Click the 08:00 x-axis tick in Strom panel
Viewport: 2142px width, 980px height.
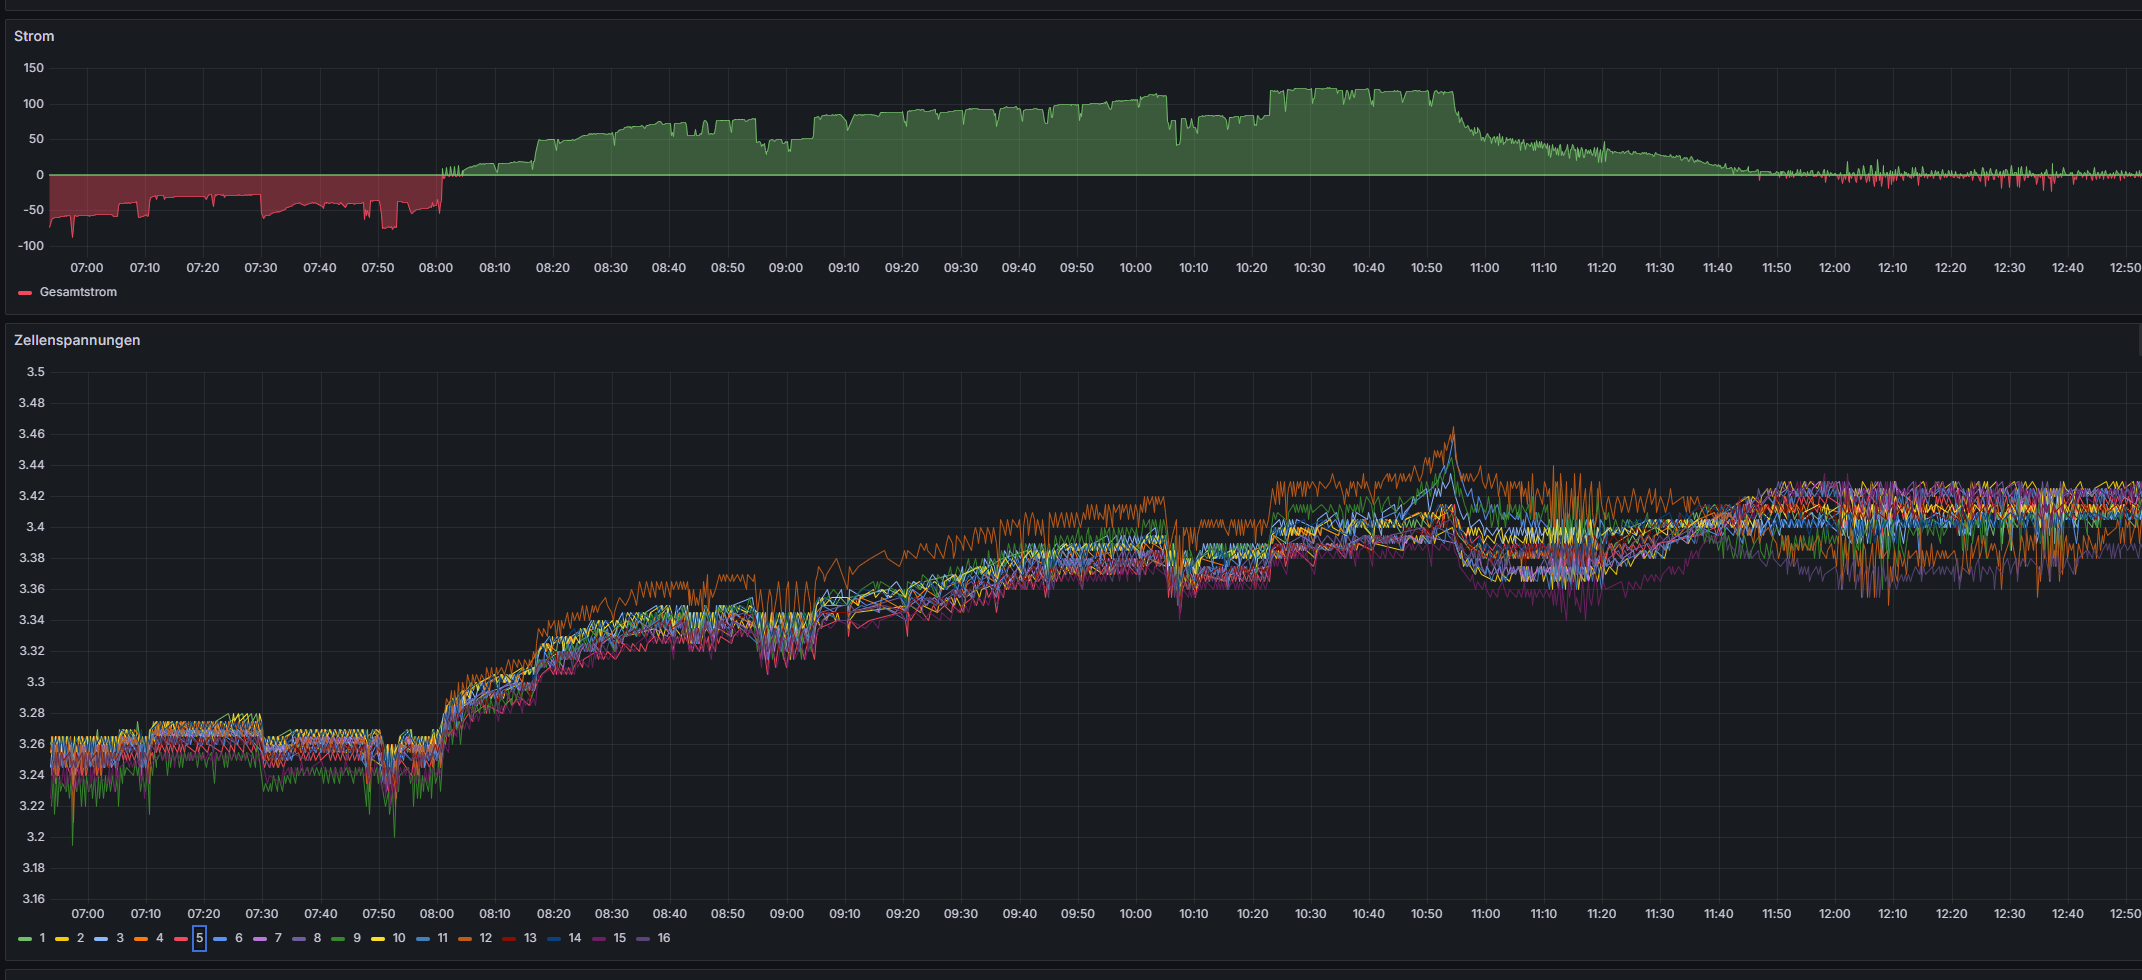(436, 268)
